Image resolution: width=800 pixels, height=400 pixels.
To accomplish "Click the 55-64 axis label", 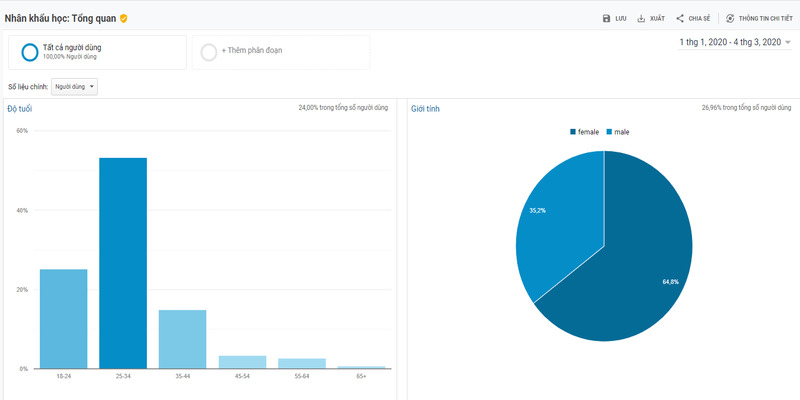I will click(x=302, y=376).
